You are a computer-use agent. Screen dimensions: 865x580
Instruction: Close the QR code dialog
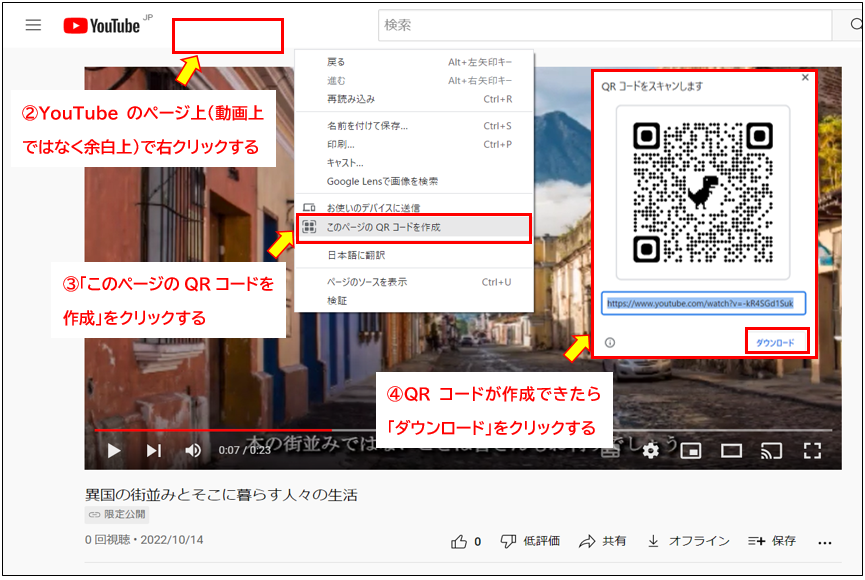click(x=805, y=77)
